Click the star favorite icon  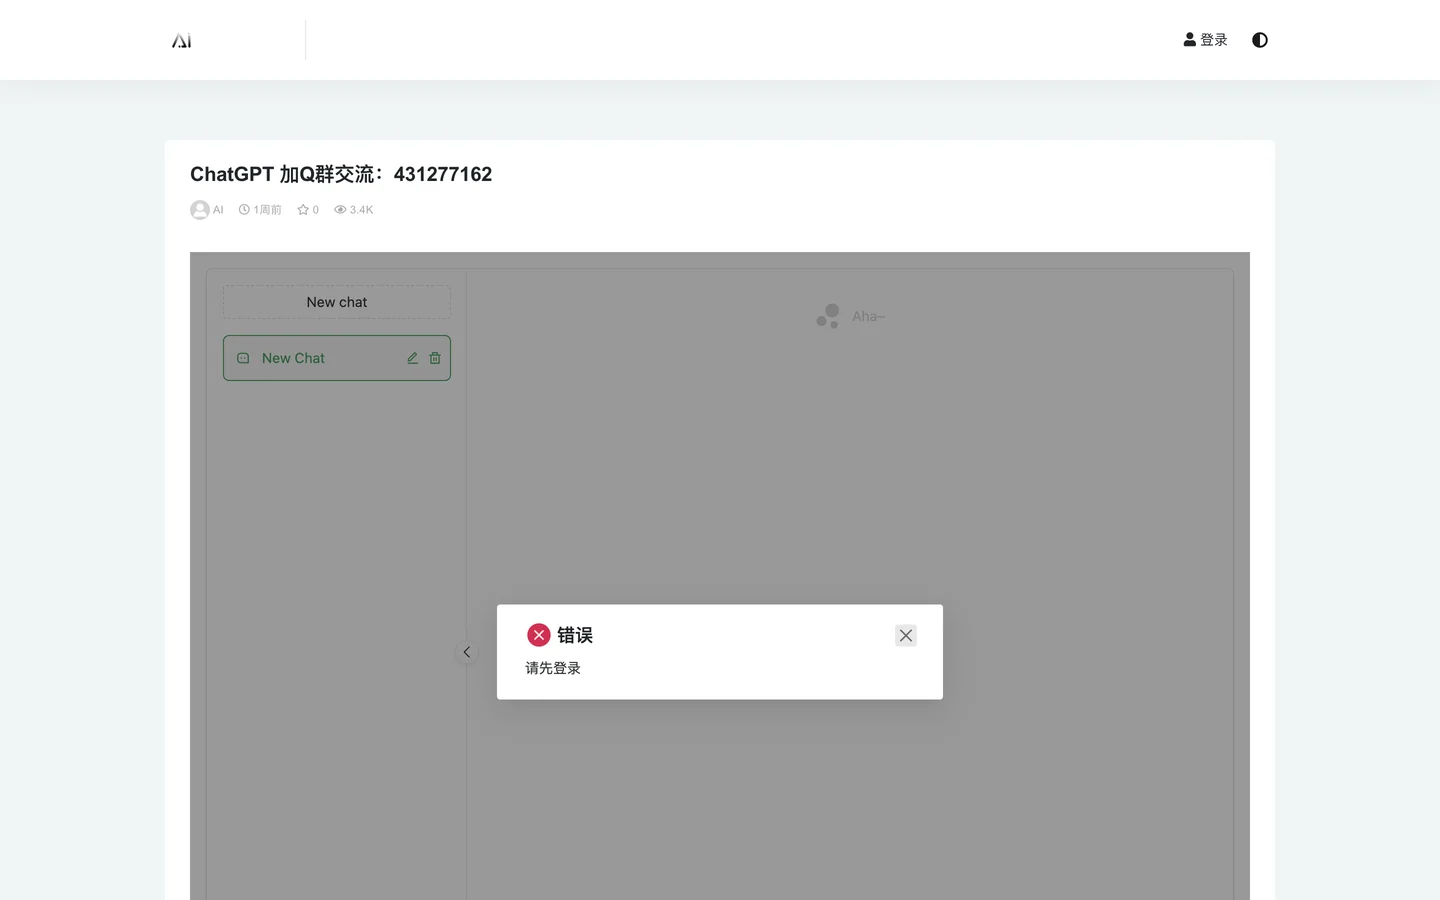pos(303,210)
